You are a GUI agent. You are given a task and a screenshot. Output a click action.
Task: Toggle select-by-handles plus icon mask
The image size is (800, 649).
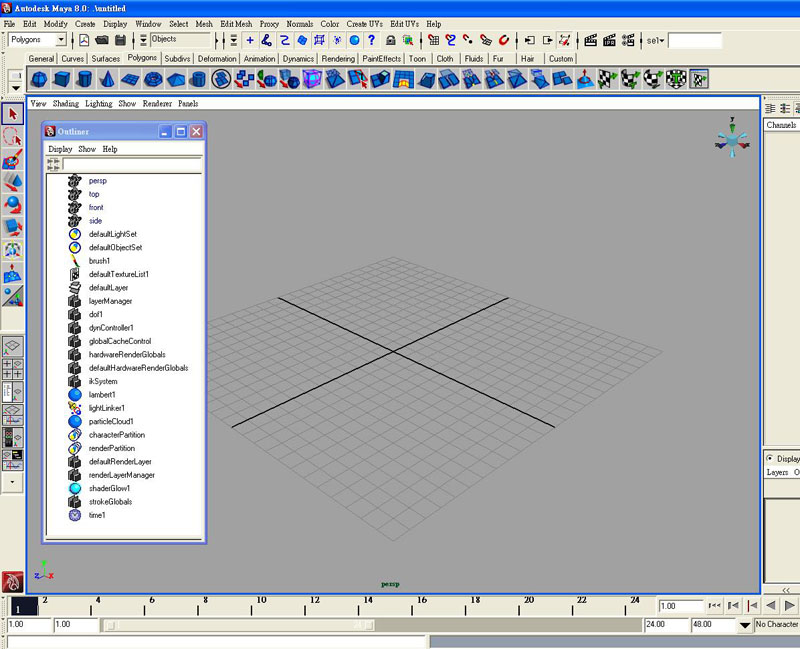click(250, 40)
